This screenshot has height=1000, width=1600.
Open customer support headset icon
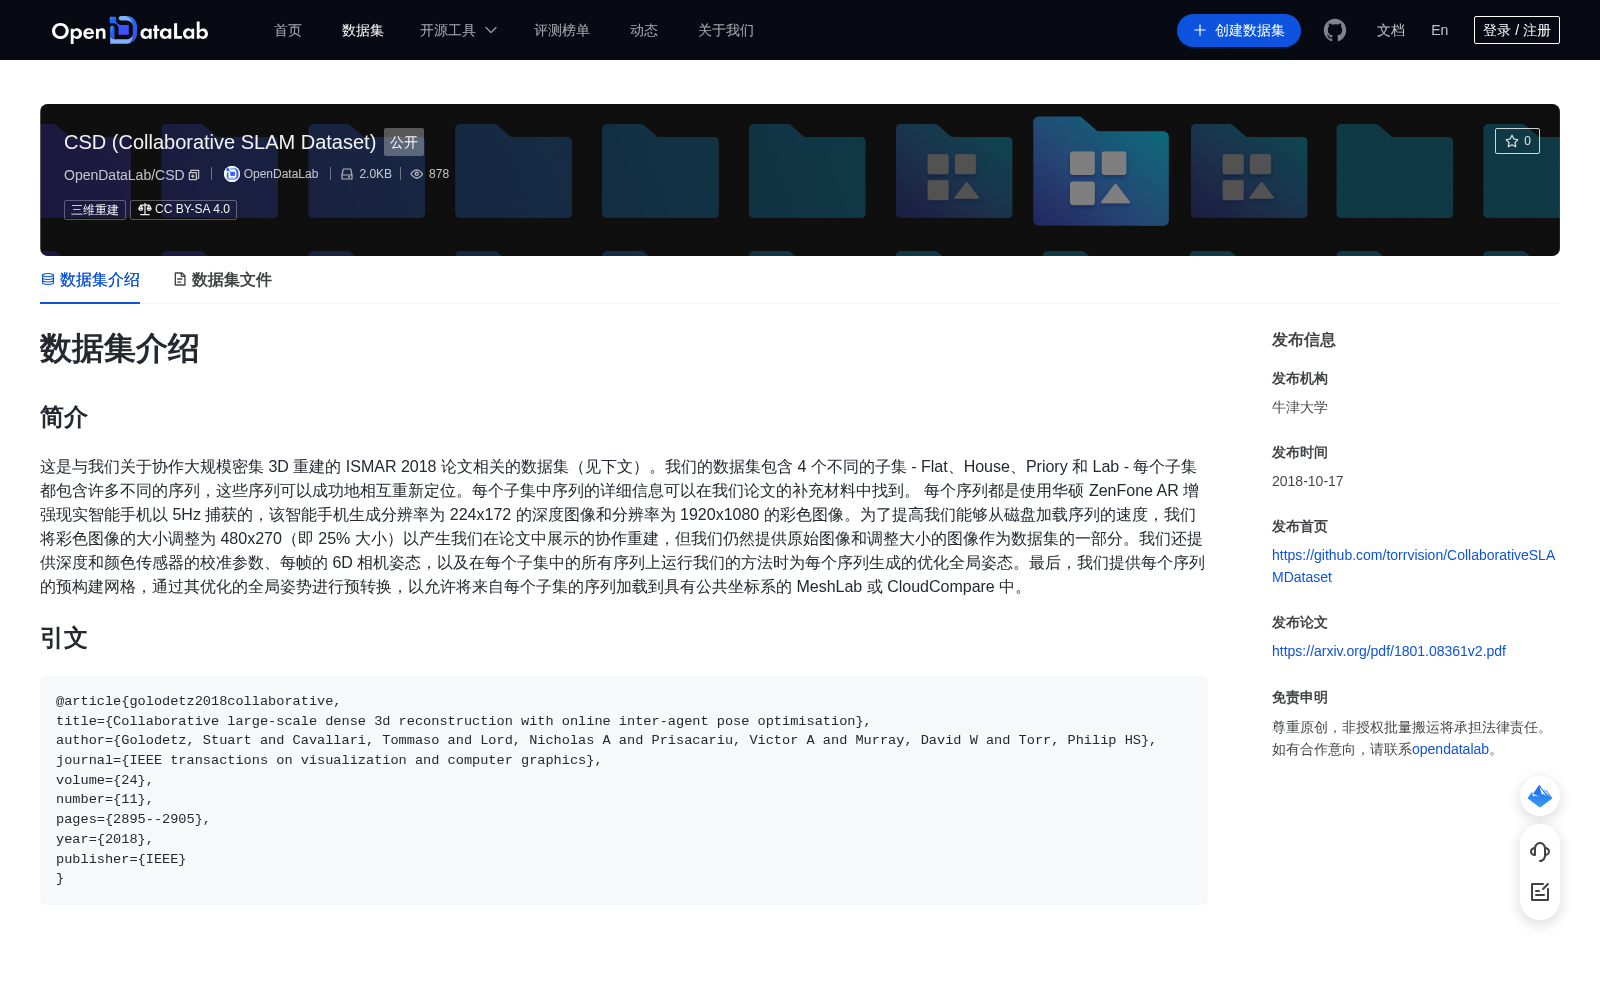click(x=1540, y=852)
